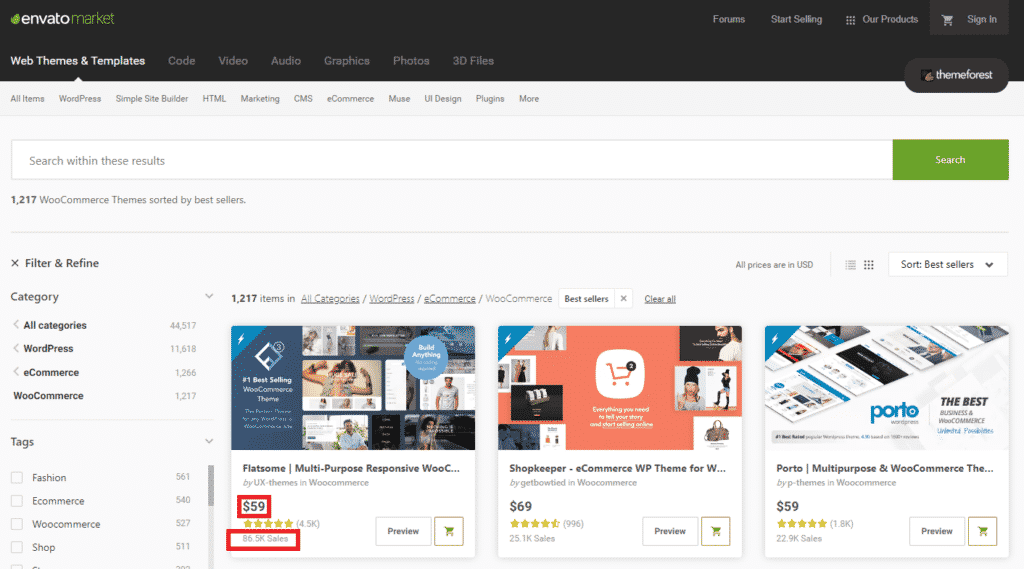Collapse the Tags section
This screenshot has height=569, width=1024.
(209, 442)
